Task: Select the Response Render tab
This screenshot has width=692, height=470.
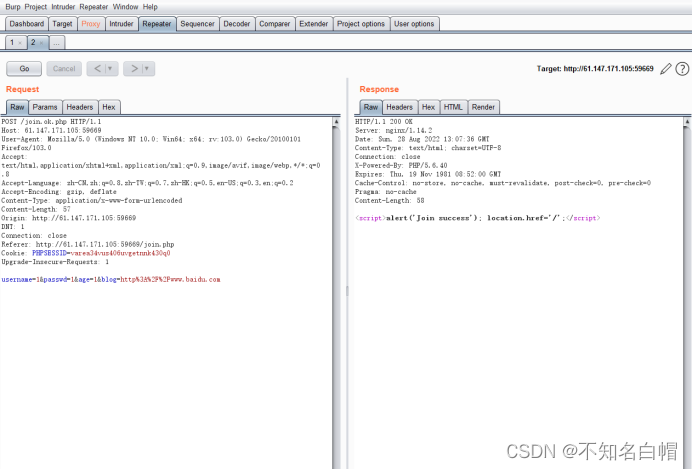Action: click(x=483, y=107)
